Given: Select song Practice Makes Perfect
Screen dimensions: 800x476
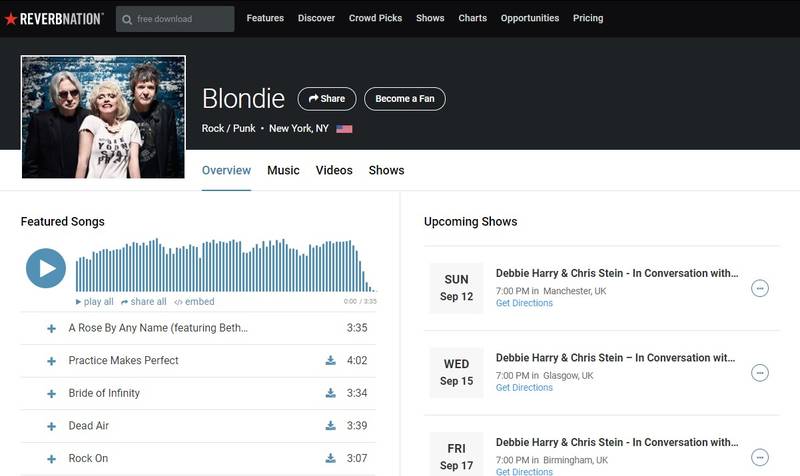Looking at the screenshot, I should click(x=123, y=360).
